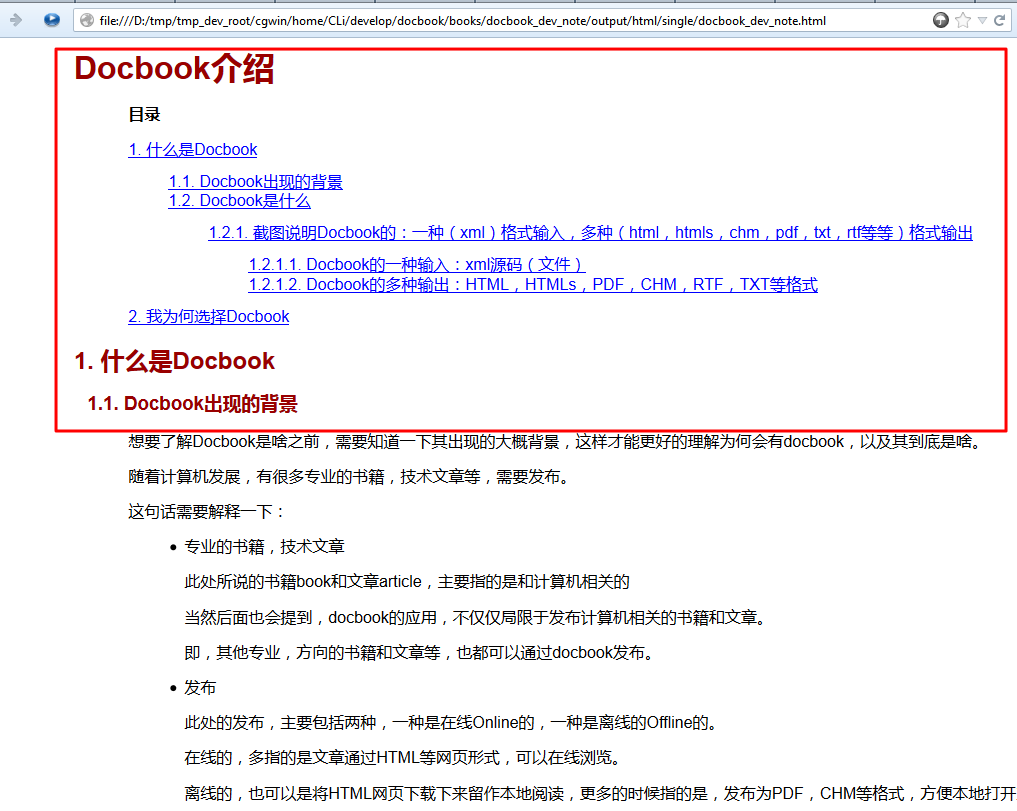Open TOC link 1.2. Docbook是什么
This screenshot has width=1017, height=811.
(x=239, y=201)
